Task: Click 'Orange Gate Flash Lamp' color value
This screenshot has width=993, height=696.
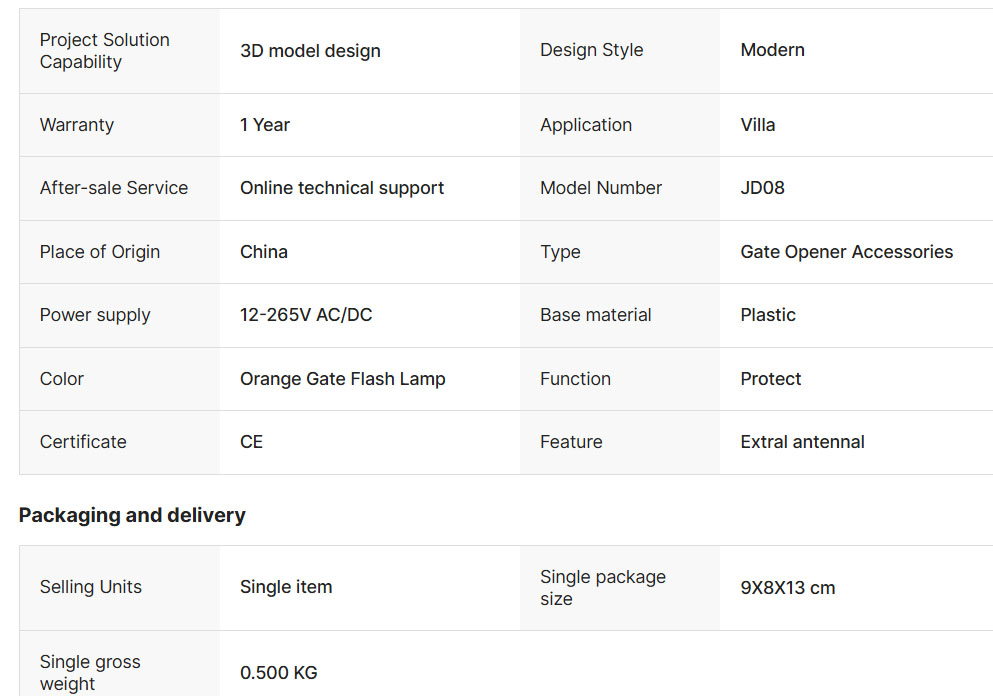Action: tap(342, 379)
